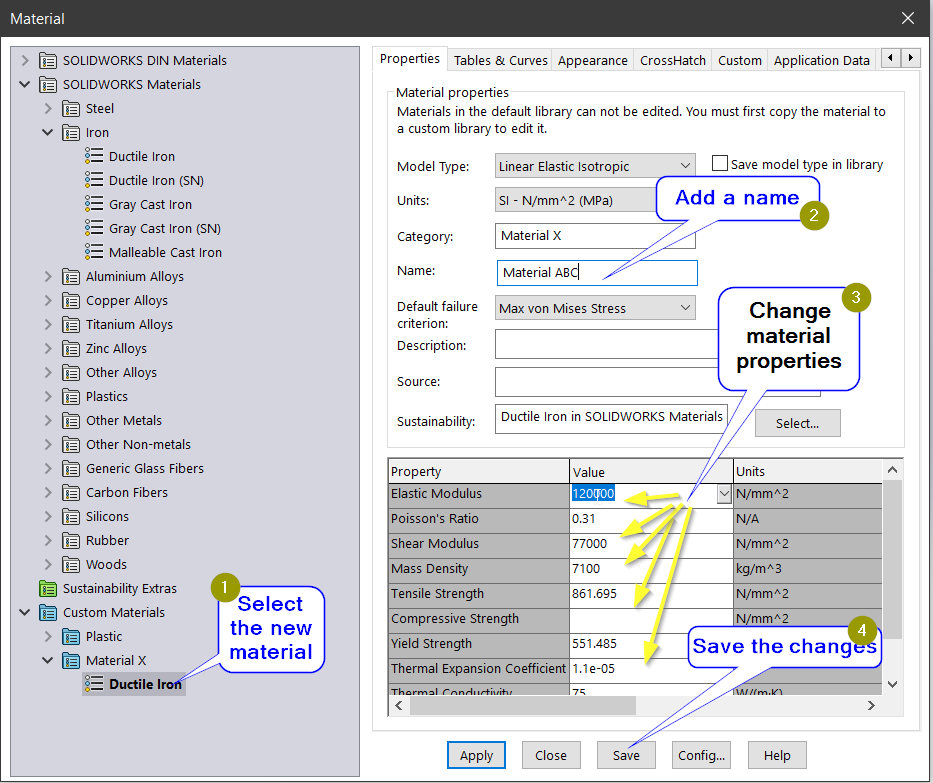Click the Material X folder icon
Viewport: 933px width, 783px height.
(71, 660)
